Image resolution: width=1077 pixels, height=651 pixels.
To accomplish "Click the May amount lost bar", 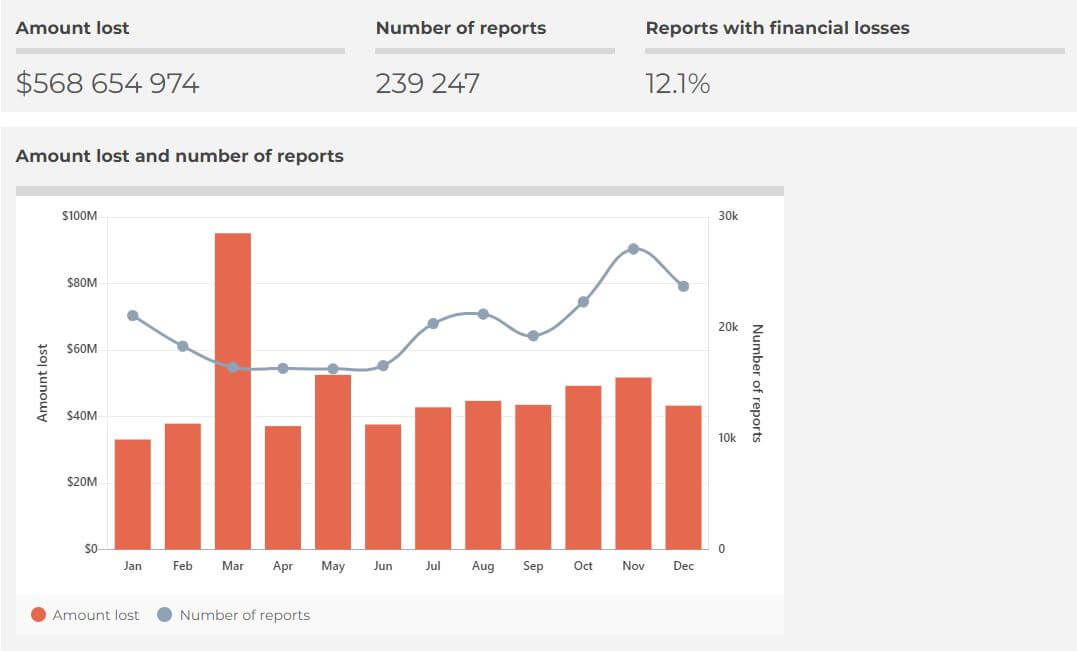I will click(333, 461).
